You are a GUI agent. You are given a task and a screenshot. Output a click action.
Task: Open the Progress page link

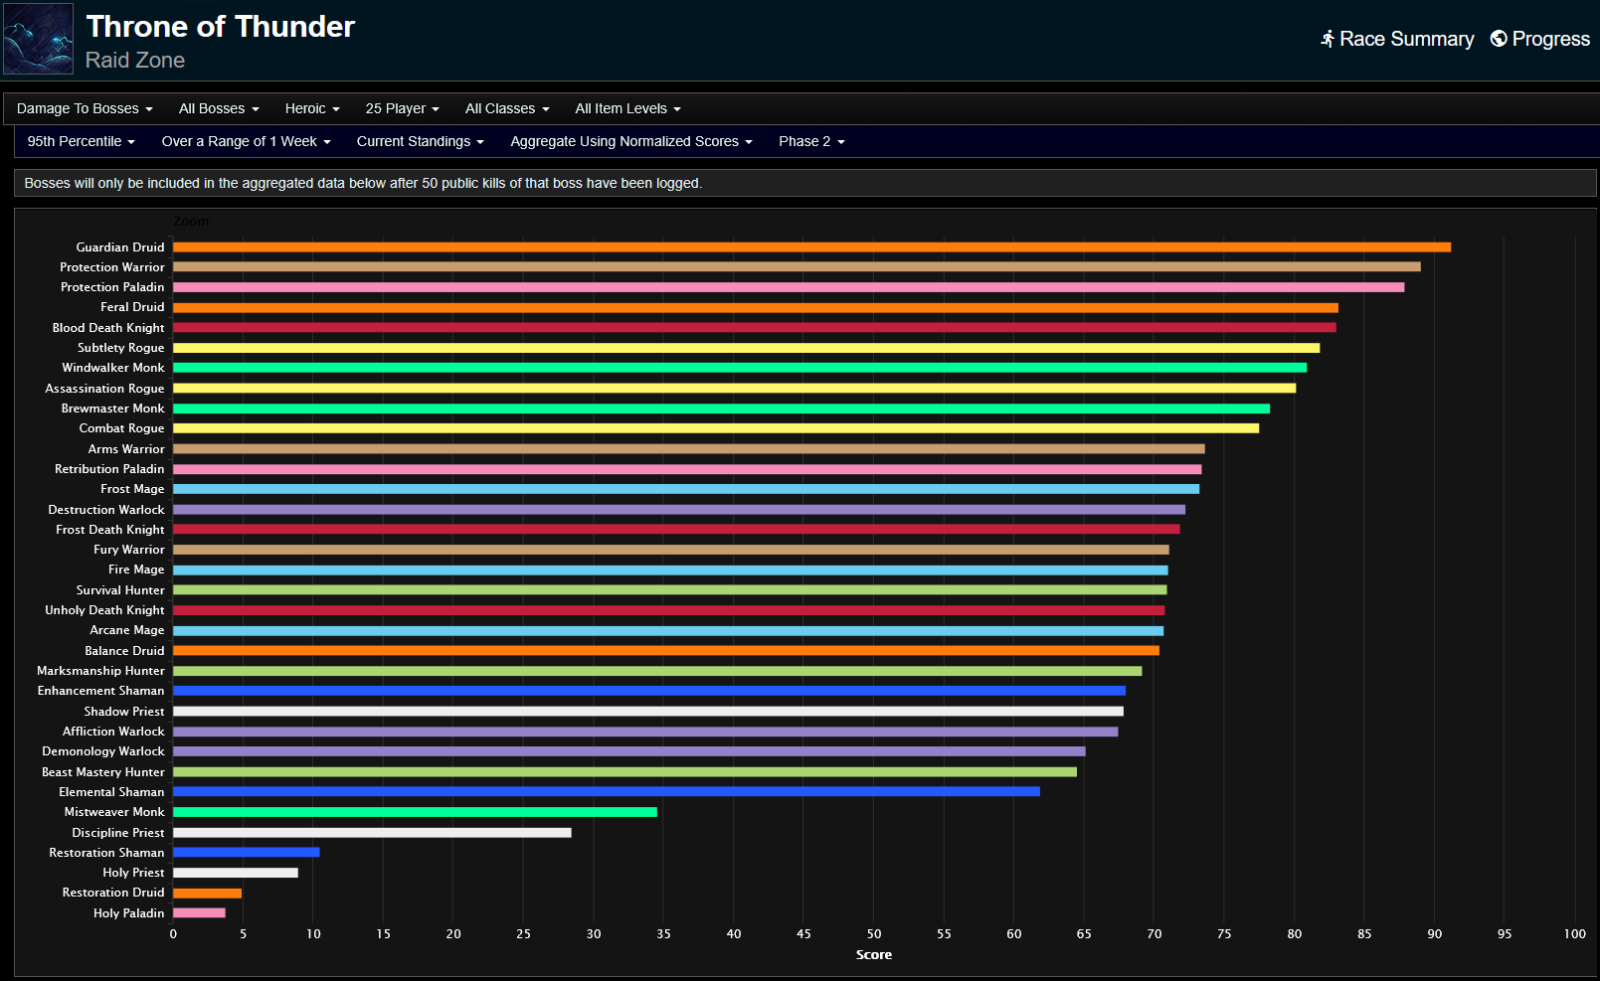[x=1549, y=39]
